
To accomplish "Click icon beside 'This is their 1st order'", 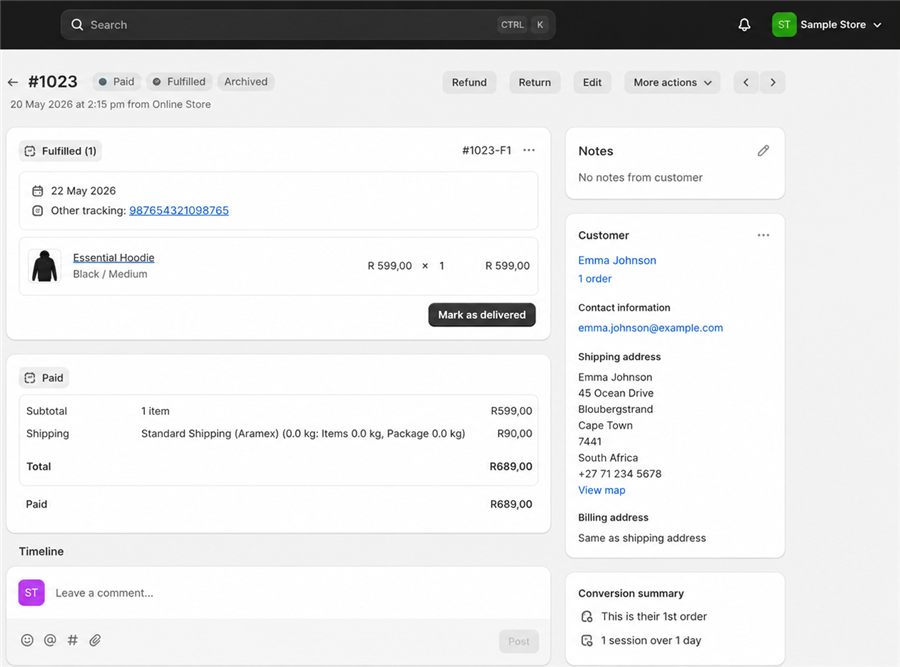I will 587,616.
